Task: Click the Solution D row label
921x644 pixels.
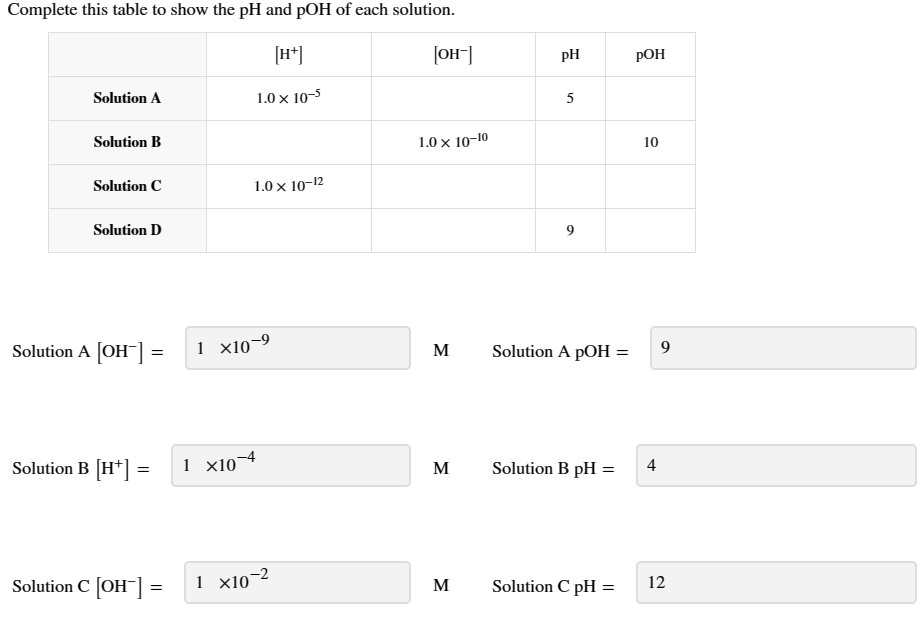Action: (127, 230)
